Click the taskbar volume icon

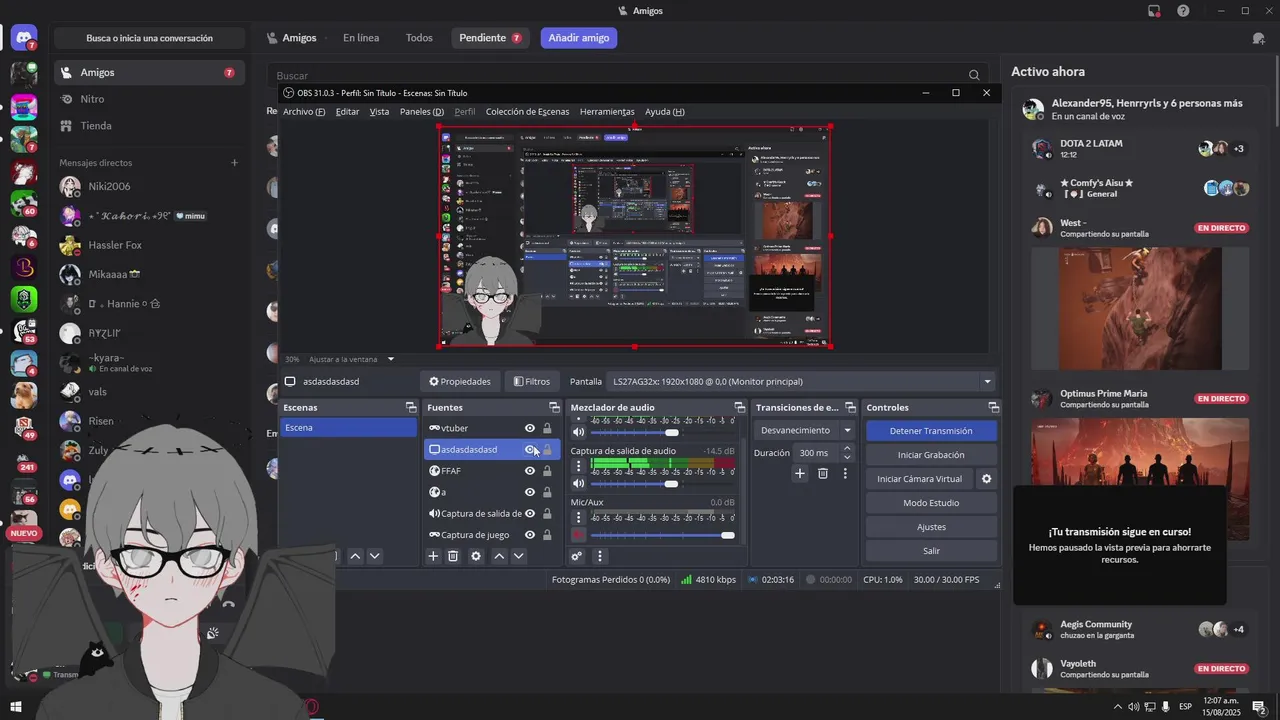click(x=1134, y=707)
